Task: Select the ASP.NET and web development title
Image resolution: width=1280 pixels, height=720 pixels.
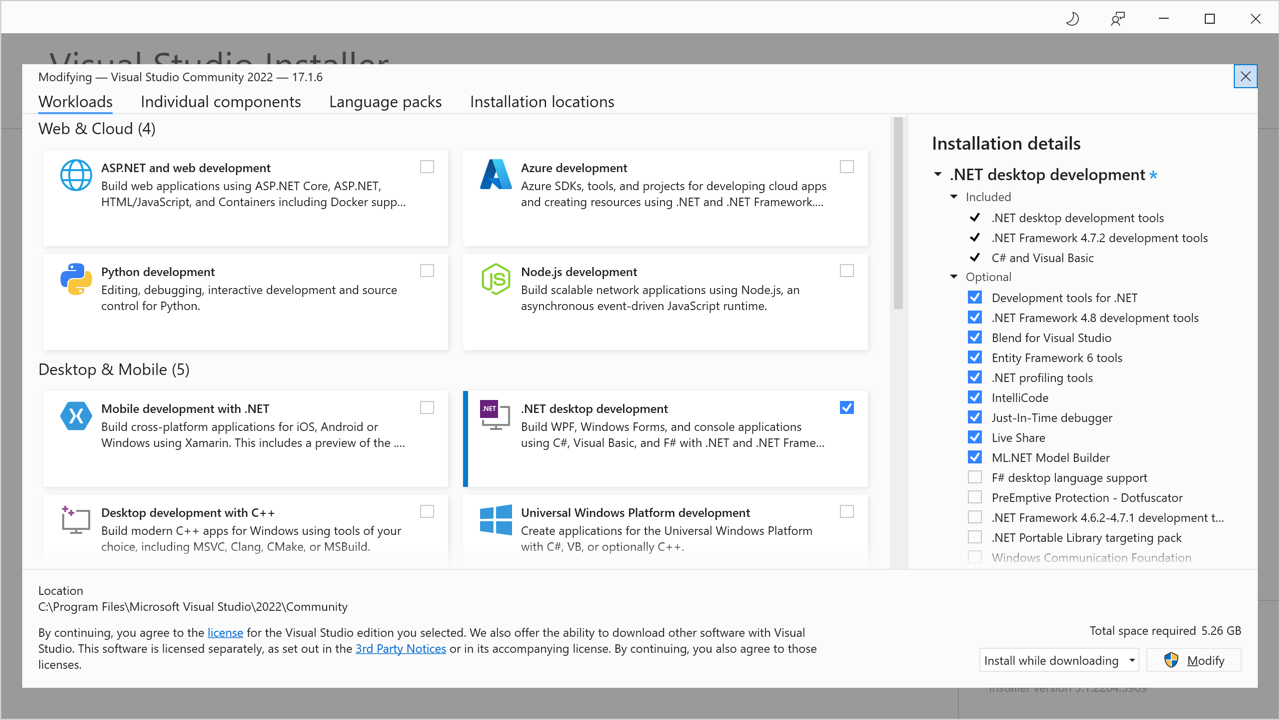Action: click(186, 168)
